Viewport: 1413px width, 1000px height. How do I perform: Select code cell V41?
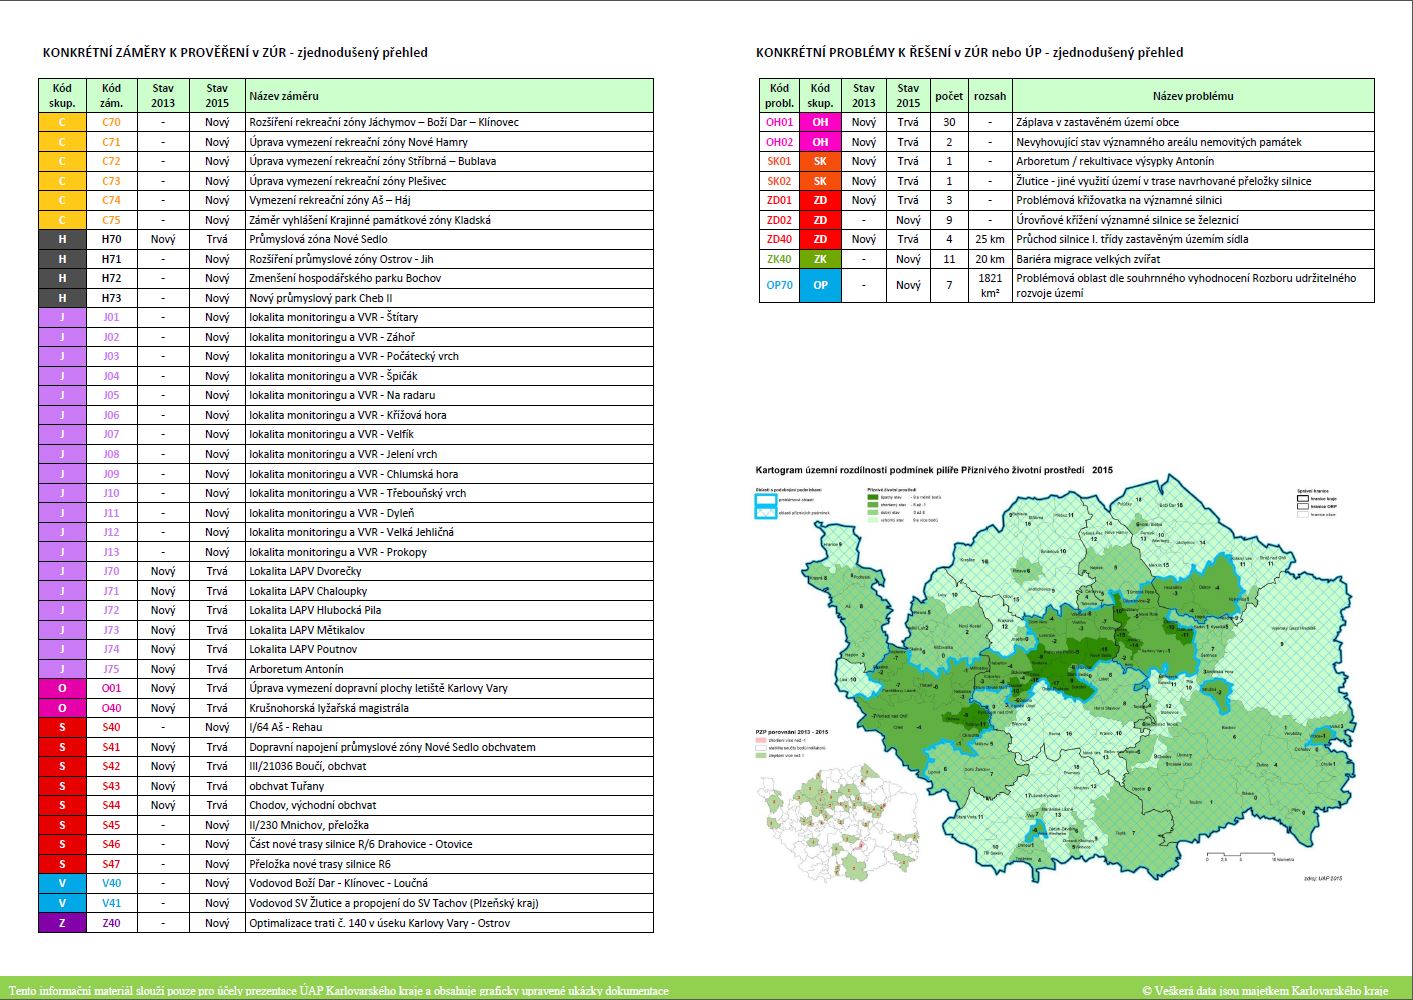coord(111,903)
